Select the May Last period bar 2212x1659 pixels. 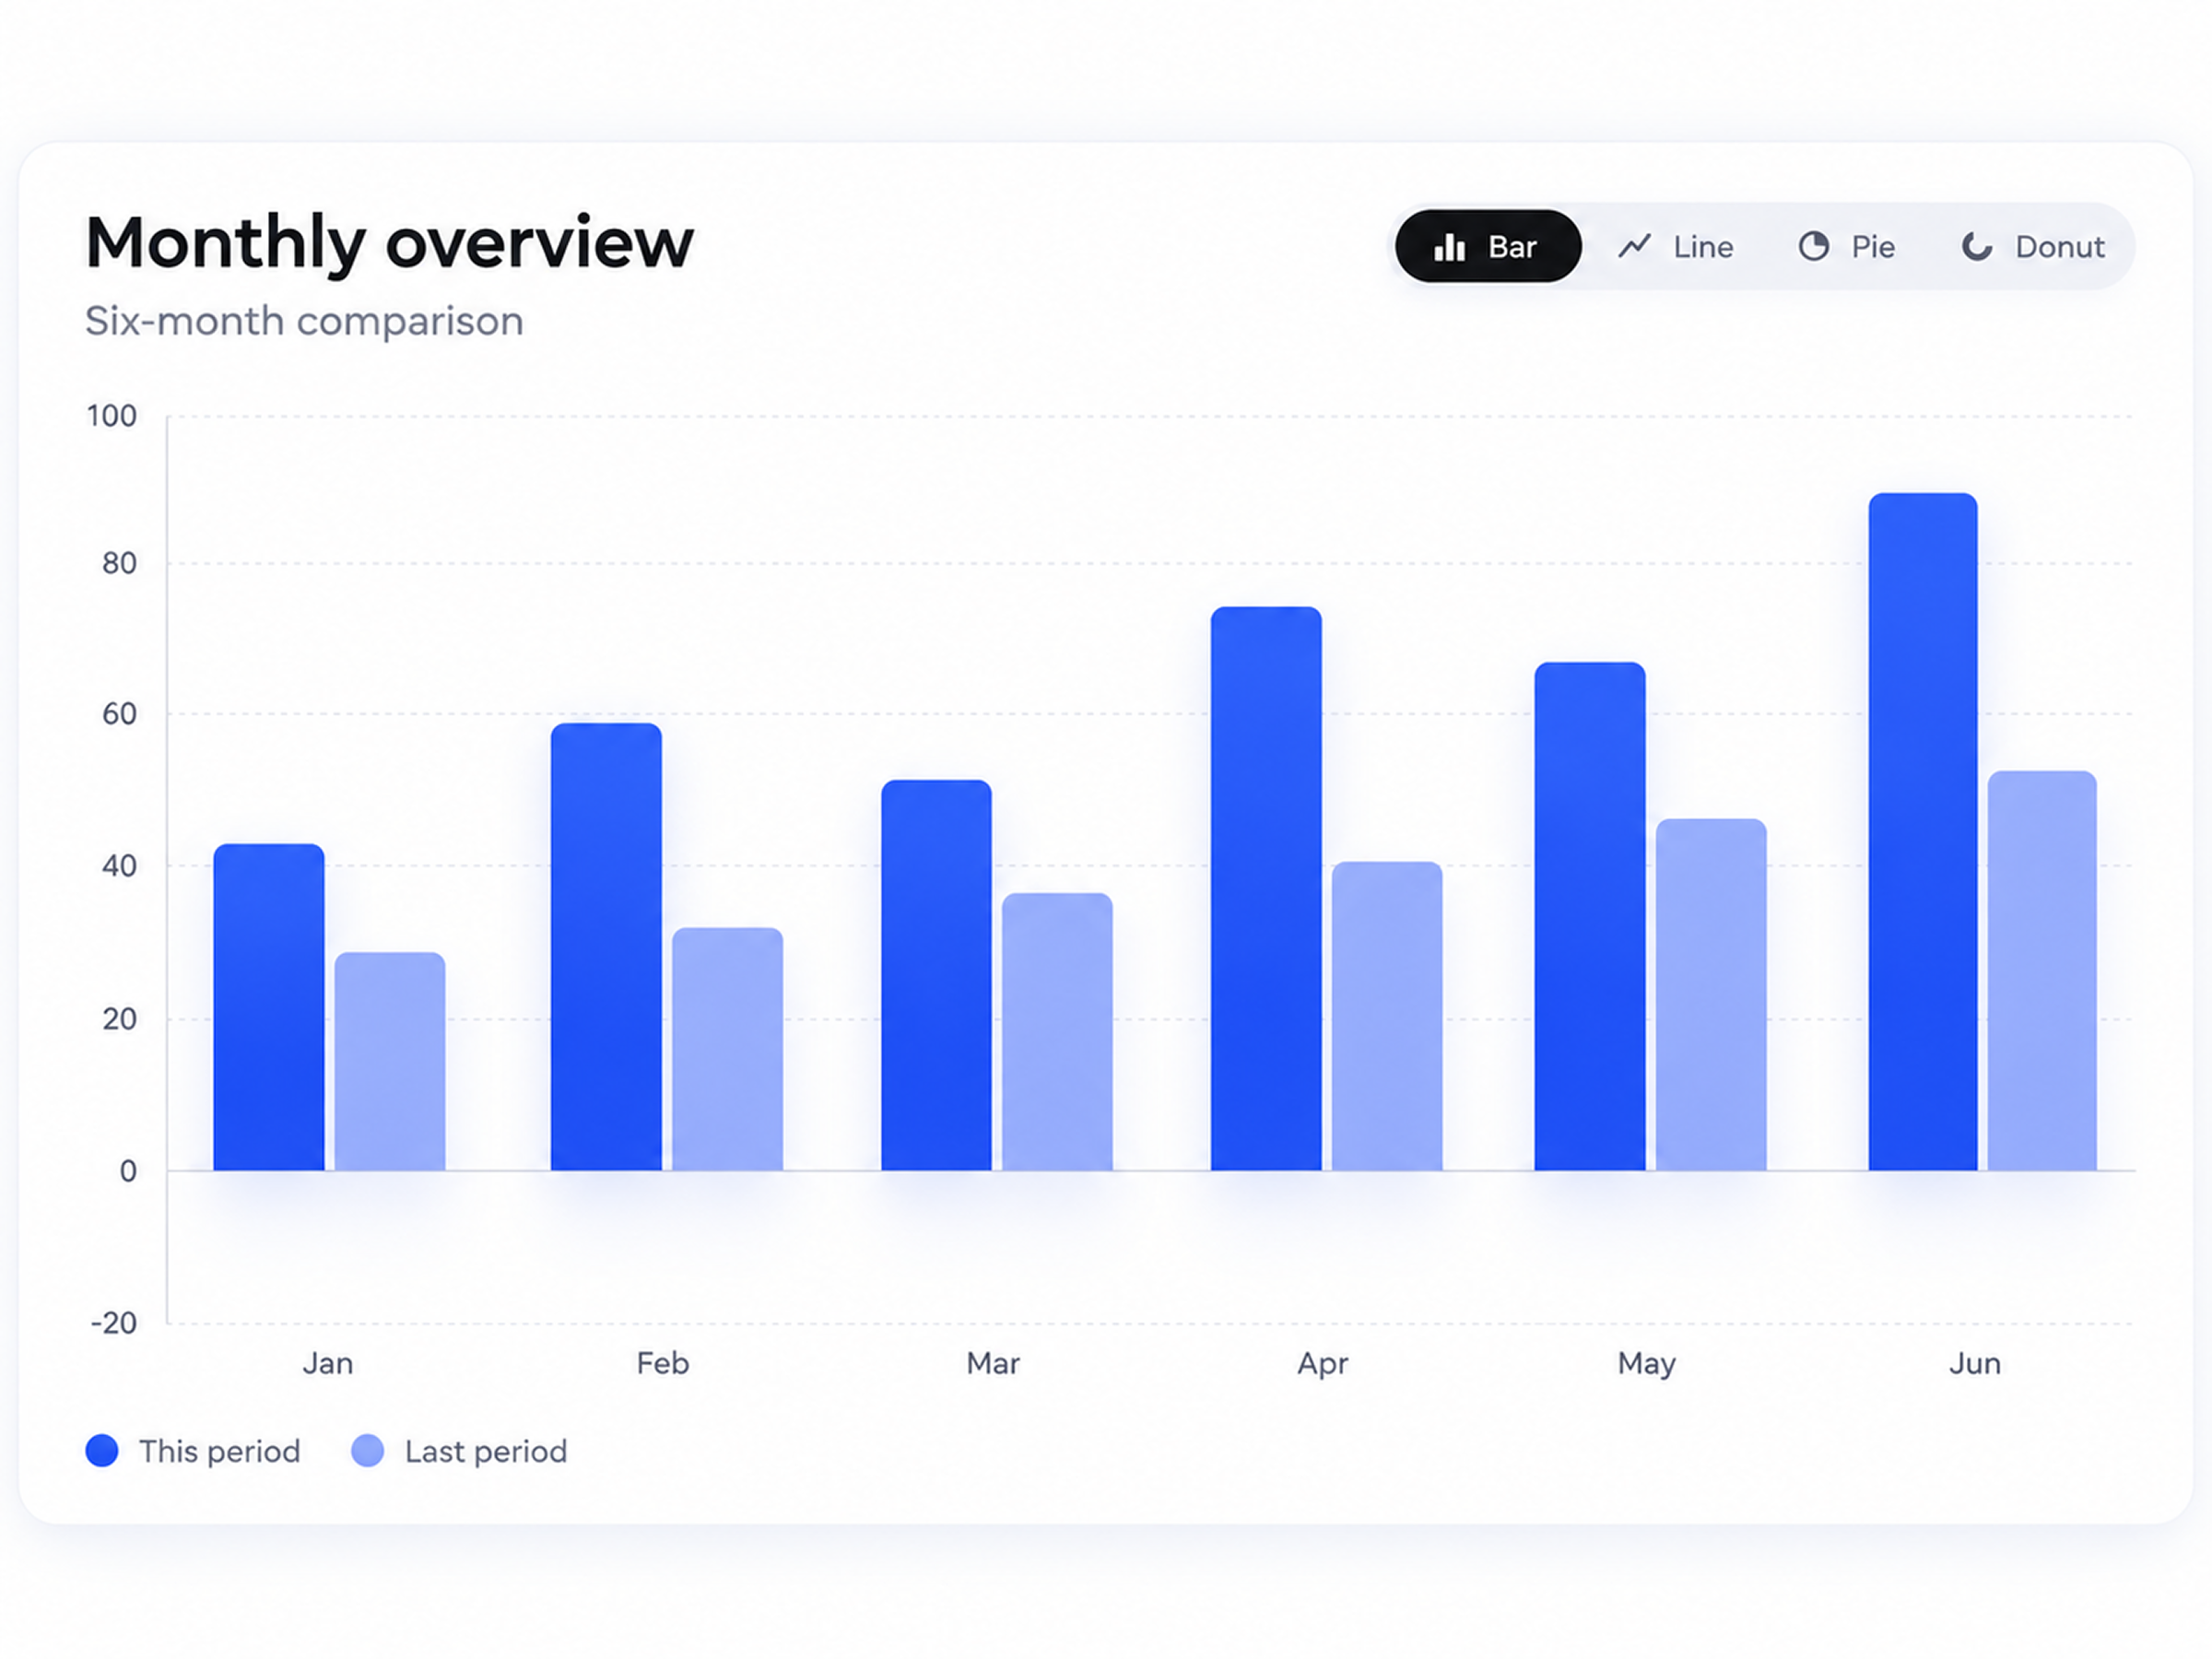[x=1711, y=995]
